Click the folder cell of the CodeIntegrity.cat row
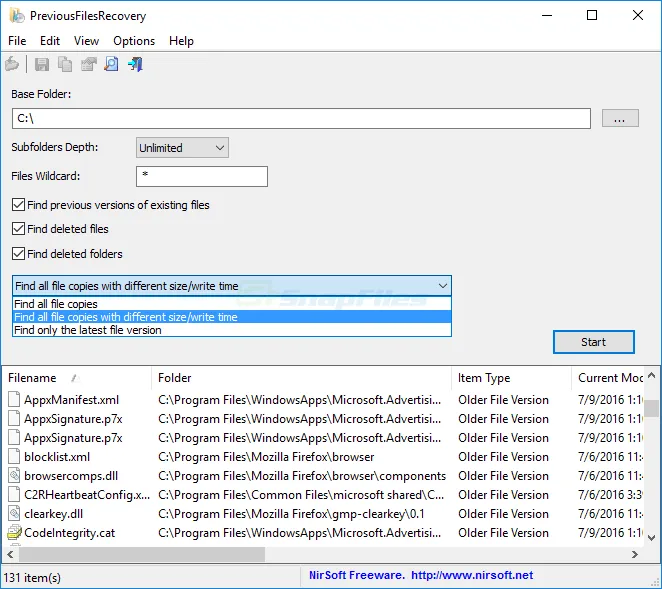Image resolution: width=662 pixels, height=589 pixels. tap(299, 533)
